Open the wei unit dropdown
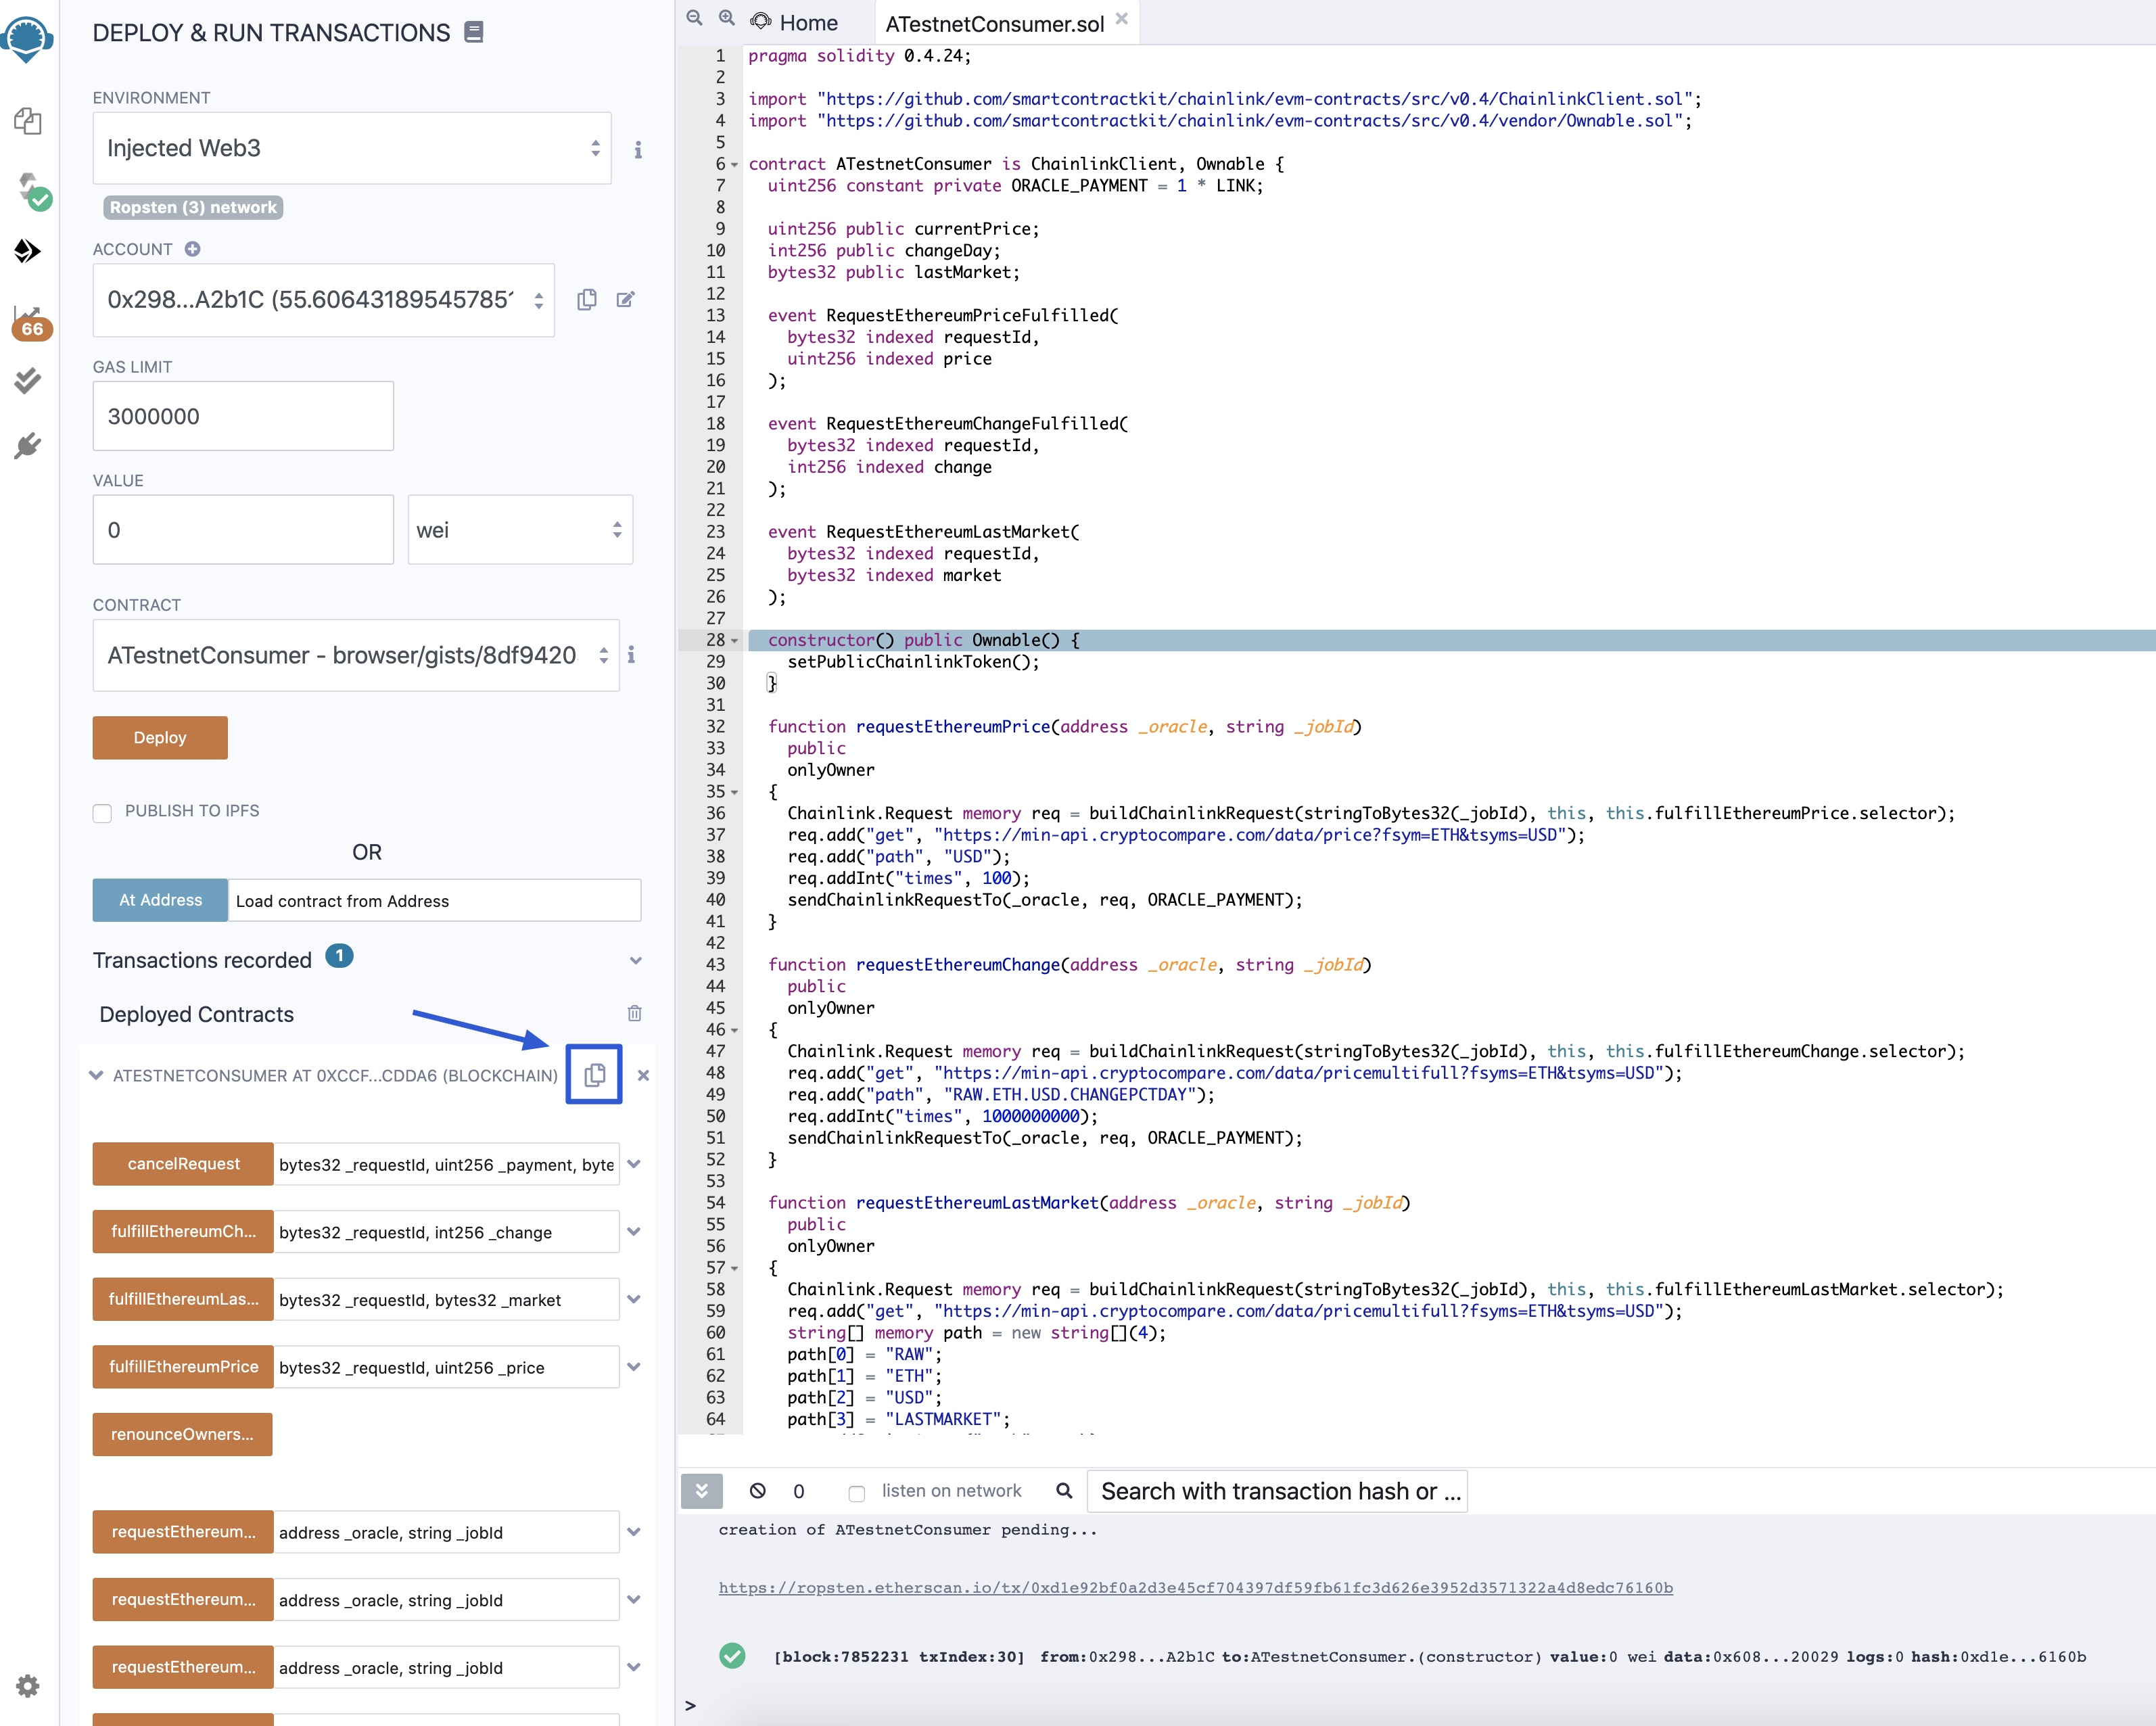 [520, 530]
